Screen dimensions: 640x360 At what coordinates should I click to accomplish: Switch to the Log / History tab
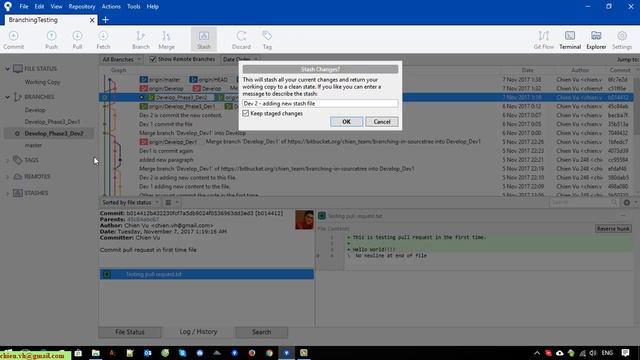pyautogui.click(x=198, y=332)
